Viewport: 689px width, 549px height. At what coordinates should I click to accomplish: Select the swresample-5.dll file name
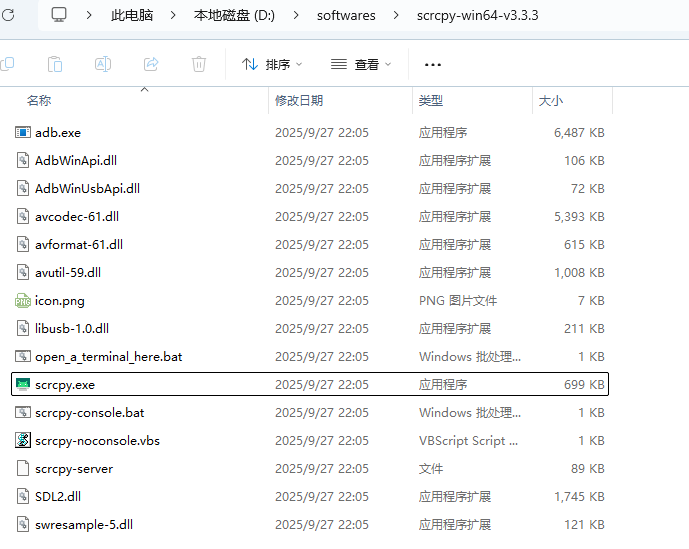[x=84, y=525]
